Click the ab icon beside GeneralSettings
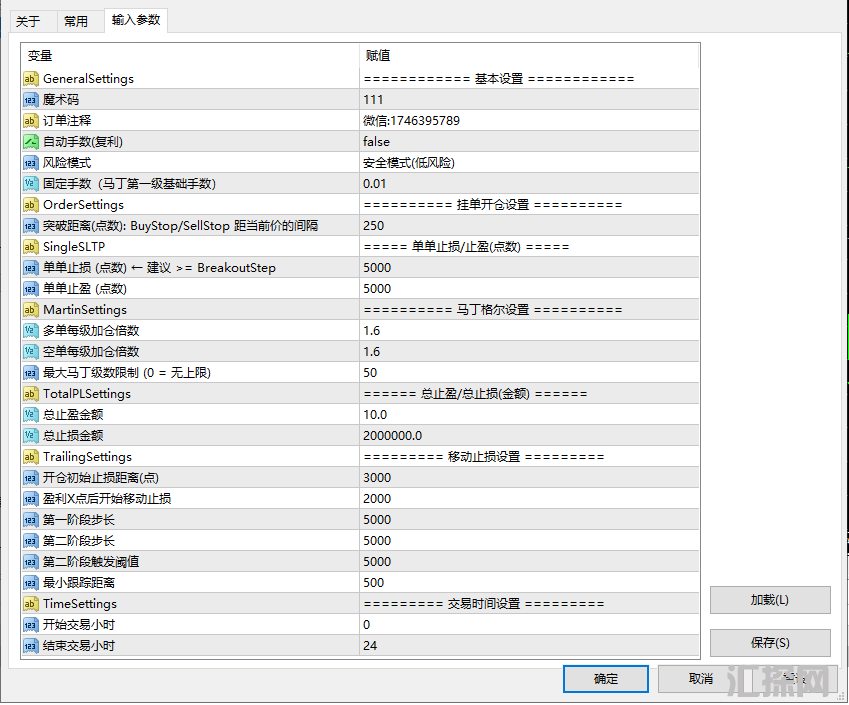 [30, 78]
